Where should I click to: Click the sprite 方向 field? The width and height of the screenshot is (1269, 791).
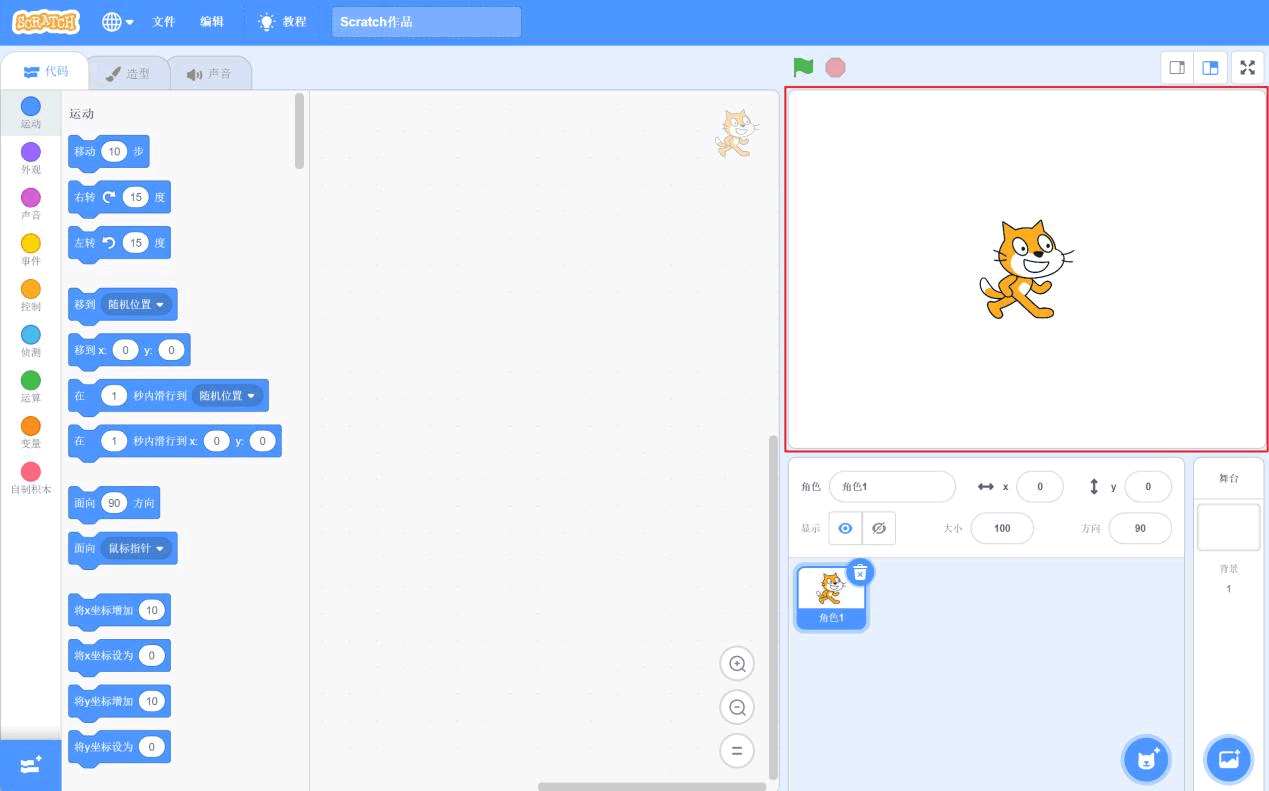click(x=1140, y=528)
